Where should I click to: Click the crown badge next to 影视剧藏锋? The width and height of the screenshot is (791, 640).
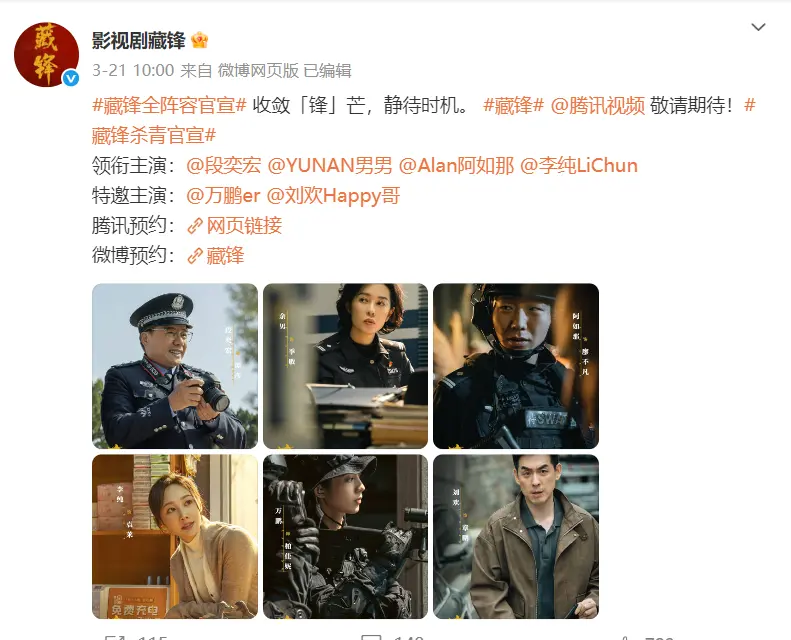tap(200, 40)
